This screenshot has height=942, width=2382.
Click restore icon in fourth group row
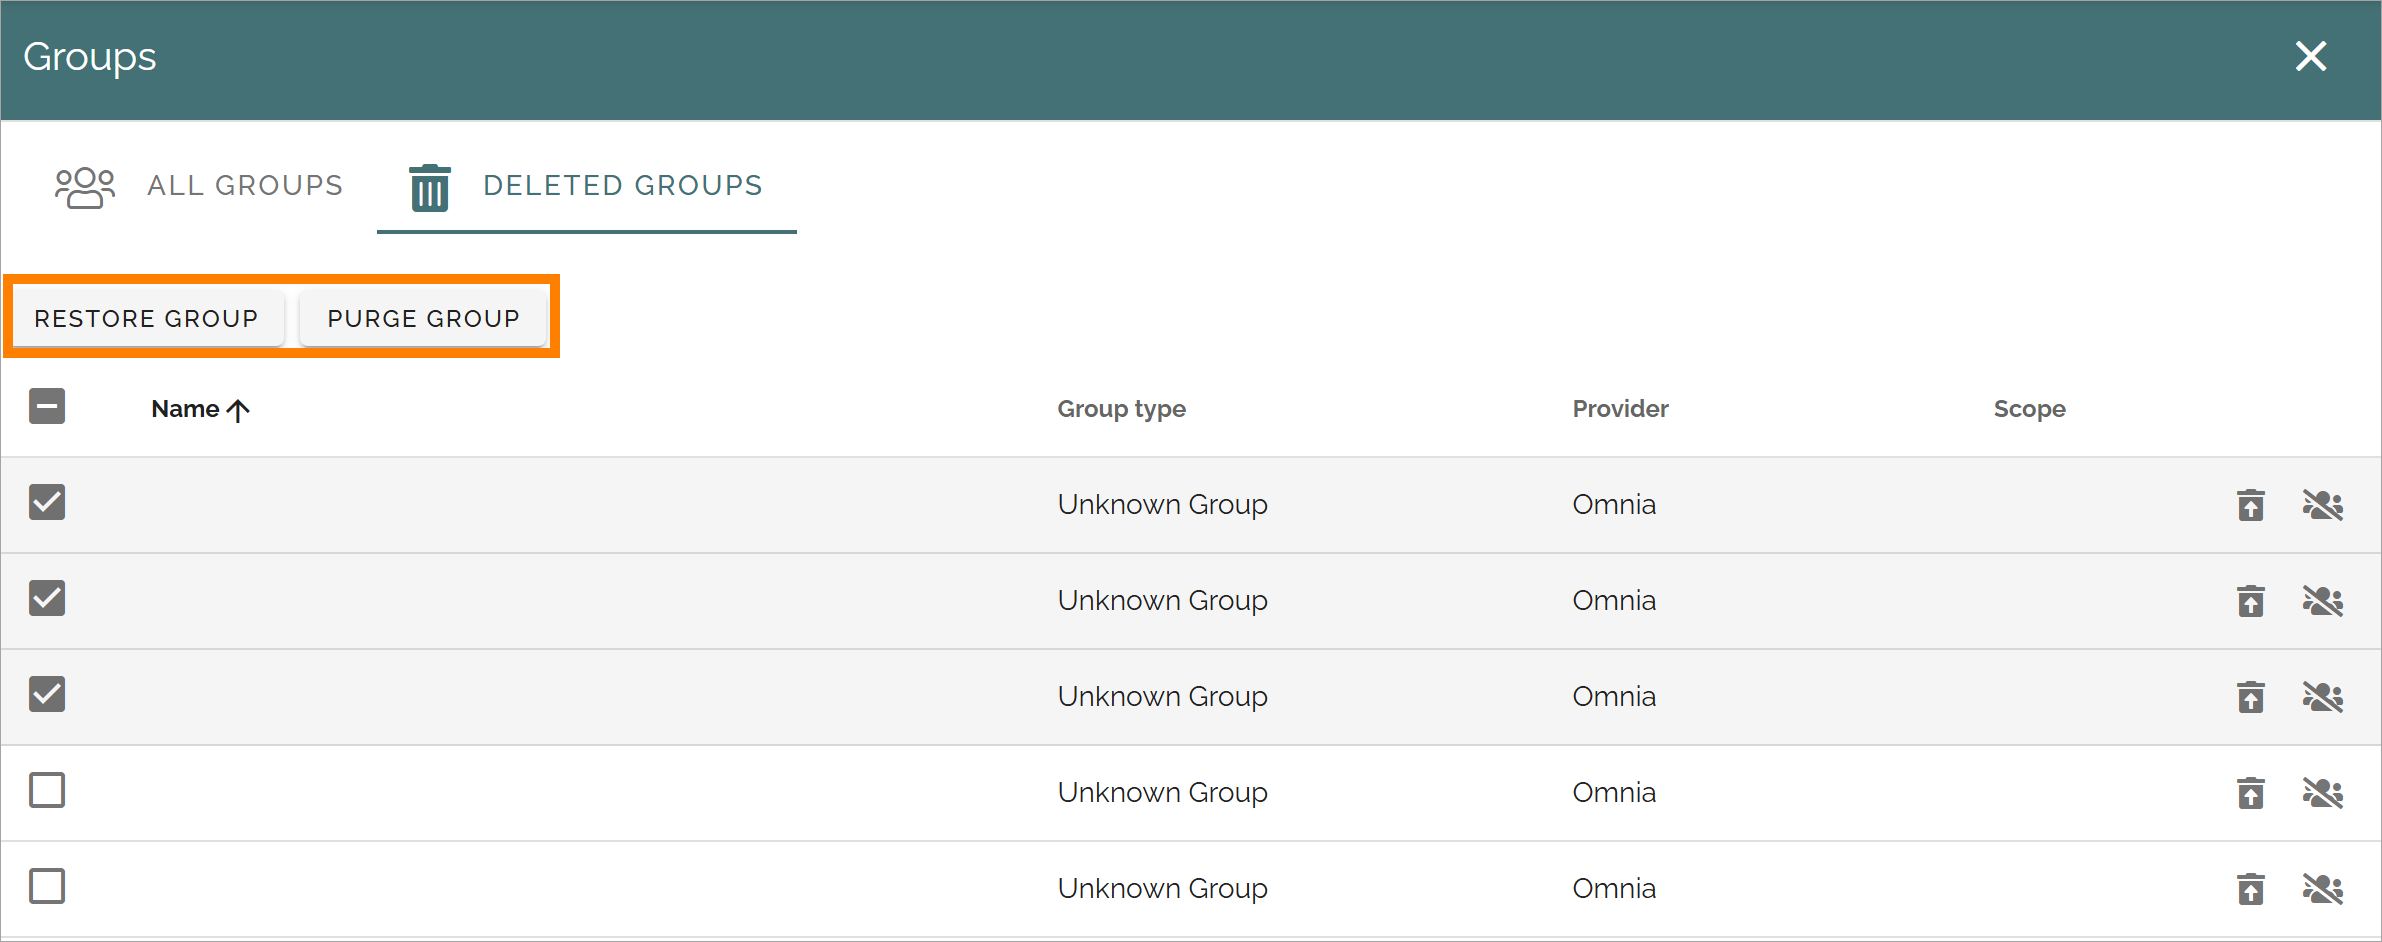[2251, 793]
